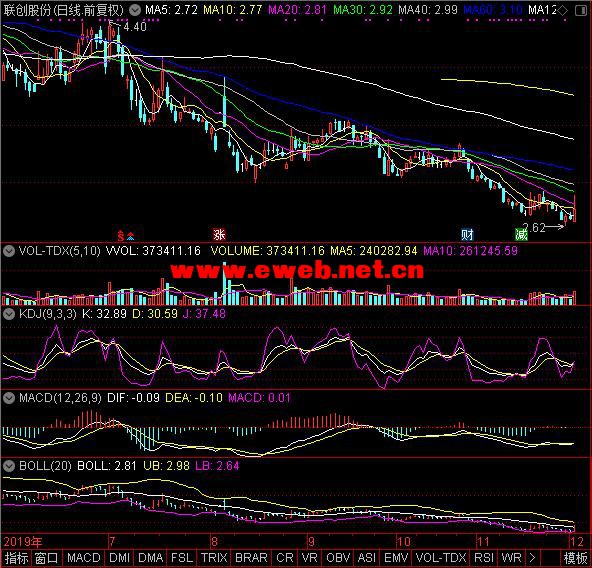This screenshot has width=592, height=568.
Task: Switch to the DMI indicator tab
Action: (x=119, y=558)
